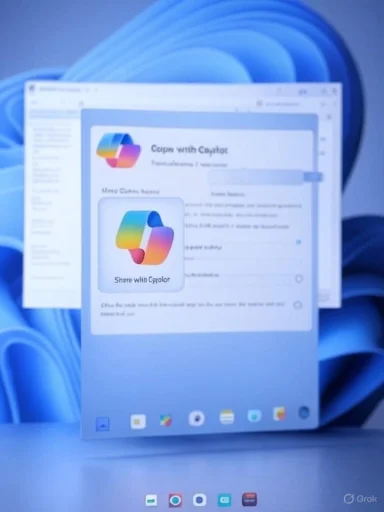Open the red-framed blue circle taskbar icon
Viewport: 384px width, 512px height.
click(x=175, y=500)
